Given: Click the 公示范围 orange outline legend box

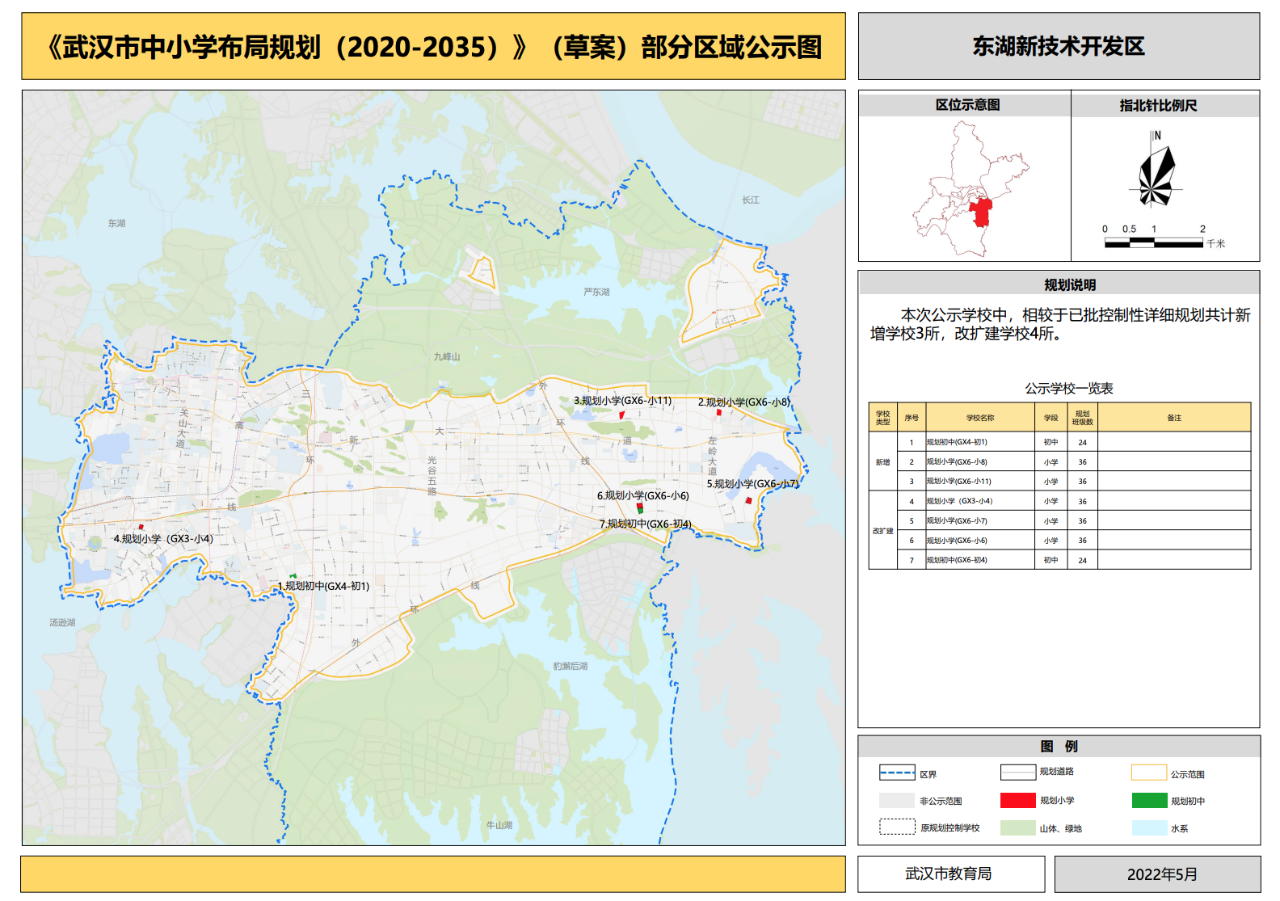Looking at the screenshot, I should [x=1148, y=772].
